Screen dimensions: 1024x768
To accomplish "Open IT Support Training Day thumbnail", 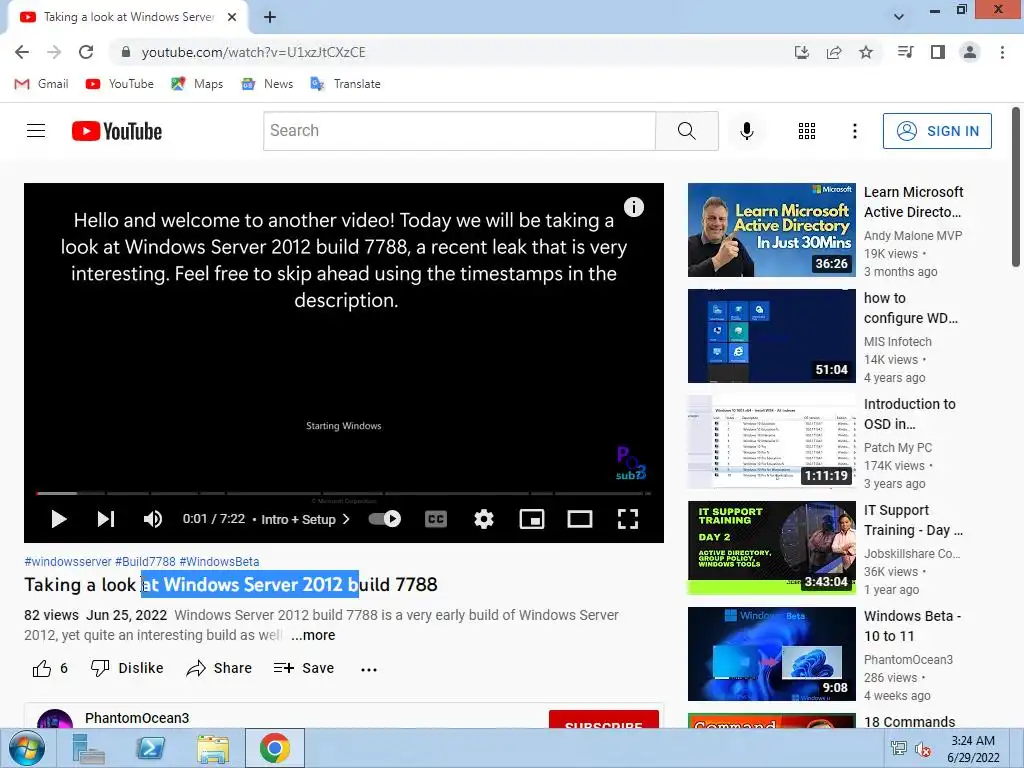I will [x=771, y=548].
